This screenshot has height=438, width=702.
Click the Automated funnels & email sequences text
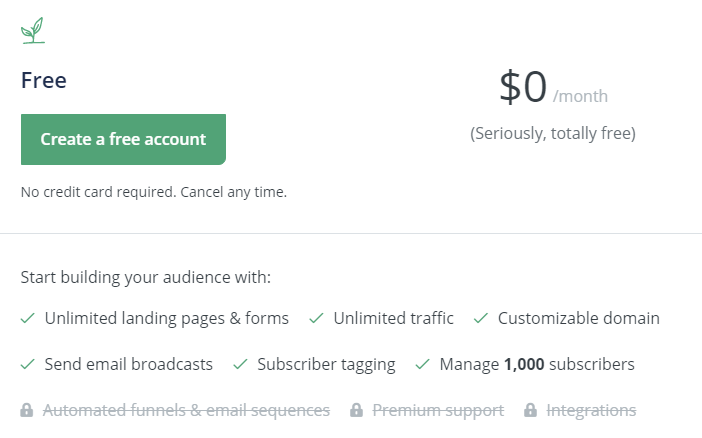pos(187,410)
